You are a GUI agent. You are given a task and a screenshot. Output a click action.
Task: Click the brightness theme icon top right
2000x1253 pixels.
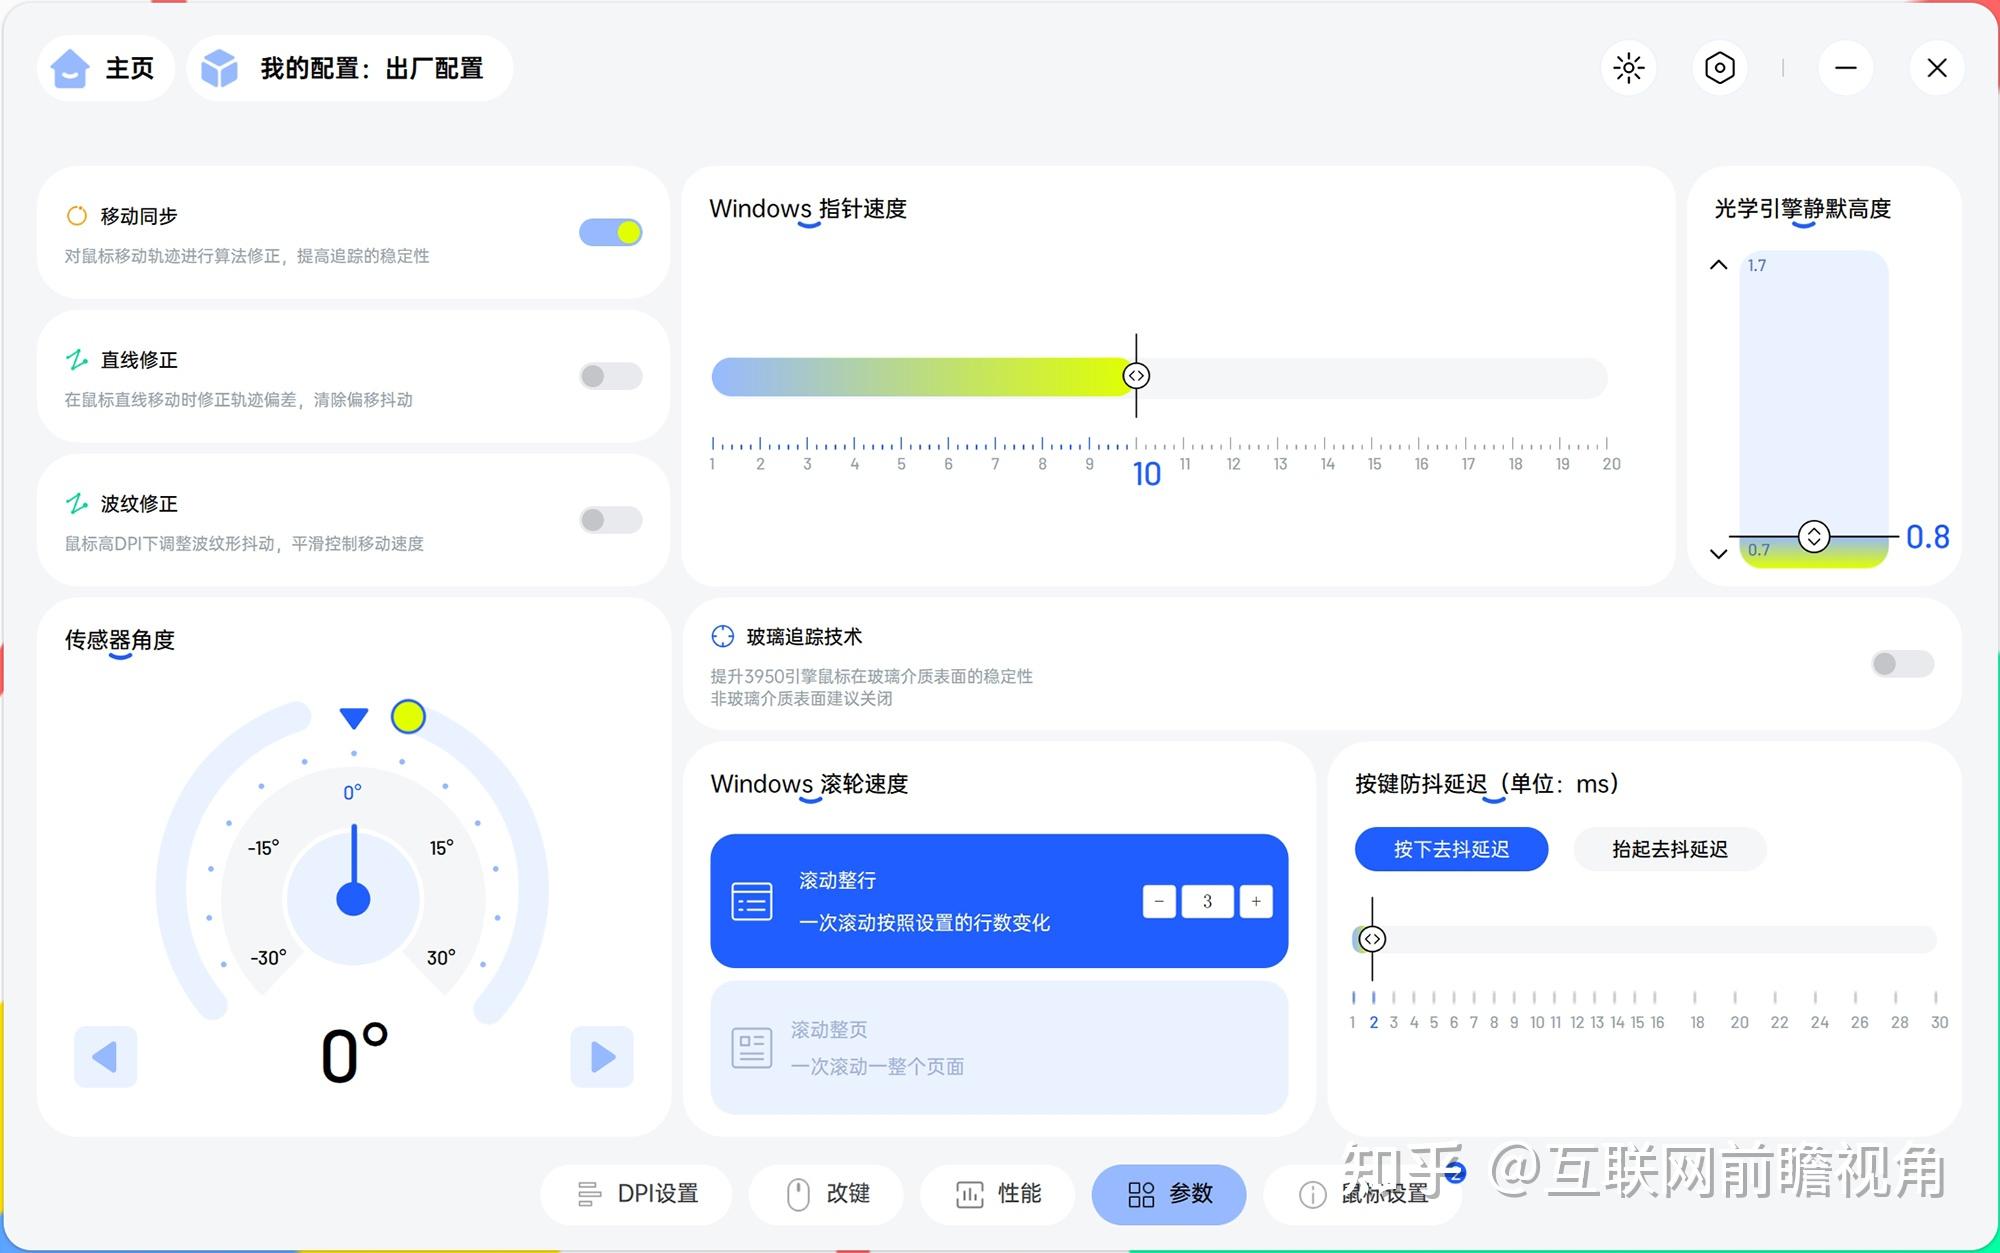1628,67
